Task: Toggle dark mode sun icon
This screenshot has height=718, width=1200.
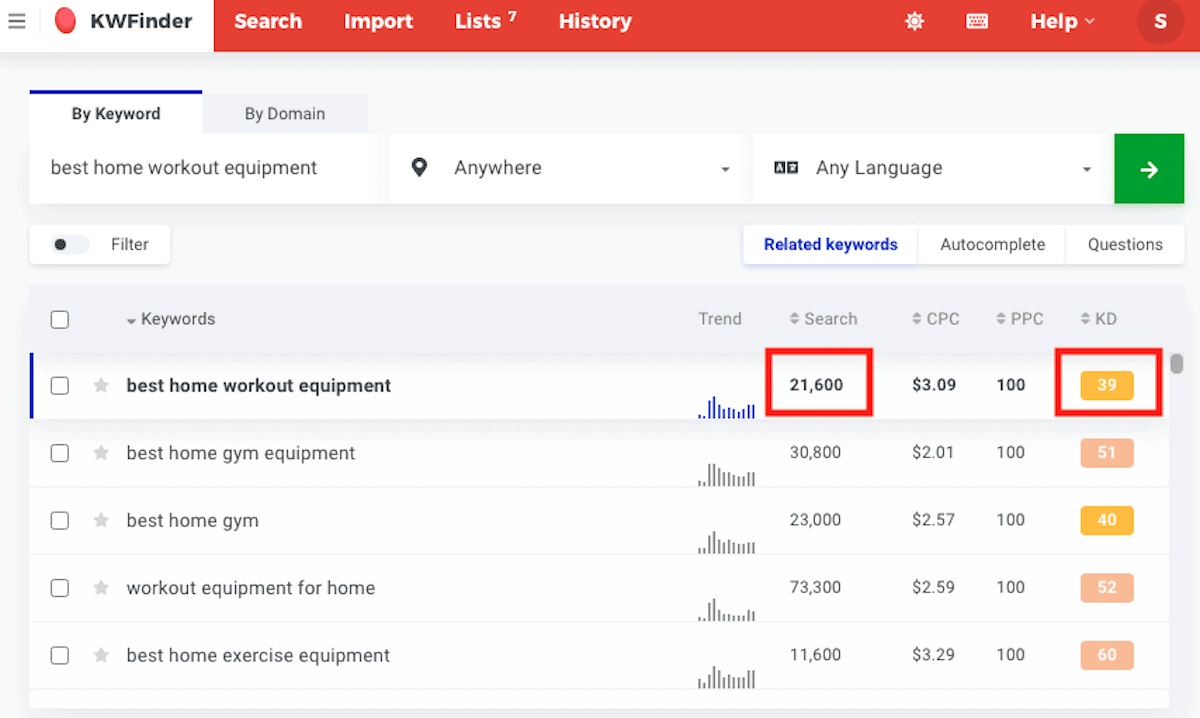Action: coord(914,22)
